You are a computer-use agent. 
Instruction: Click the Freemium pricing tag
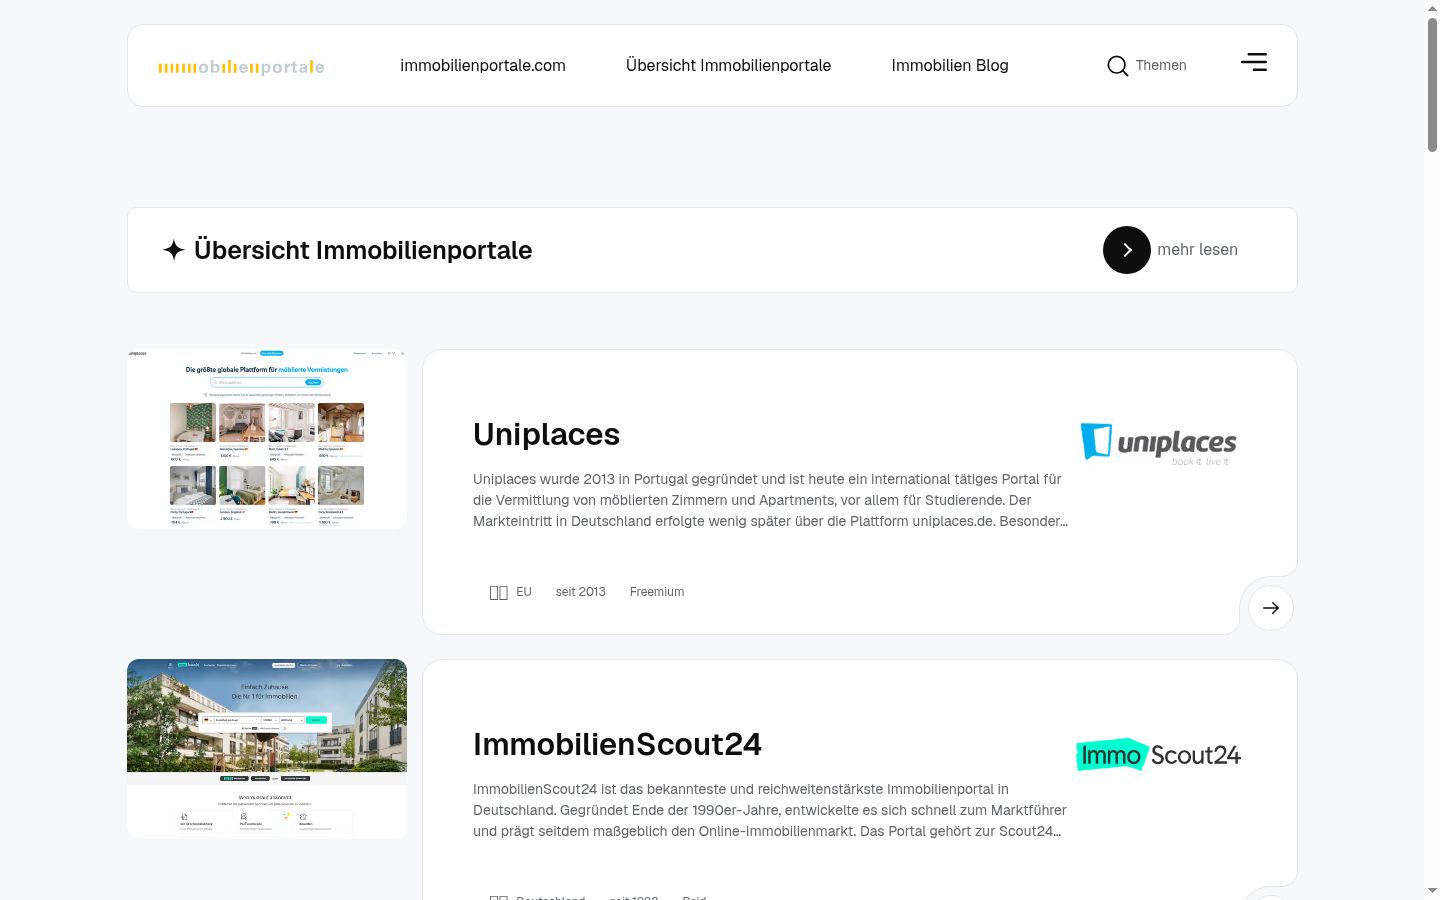click(657, 592)
